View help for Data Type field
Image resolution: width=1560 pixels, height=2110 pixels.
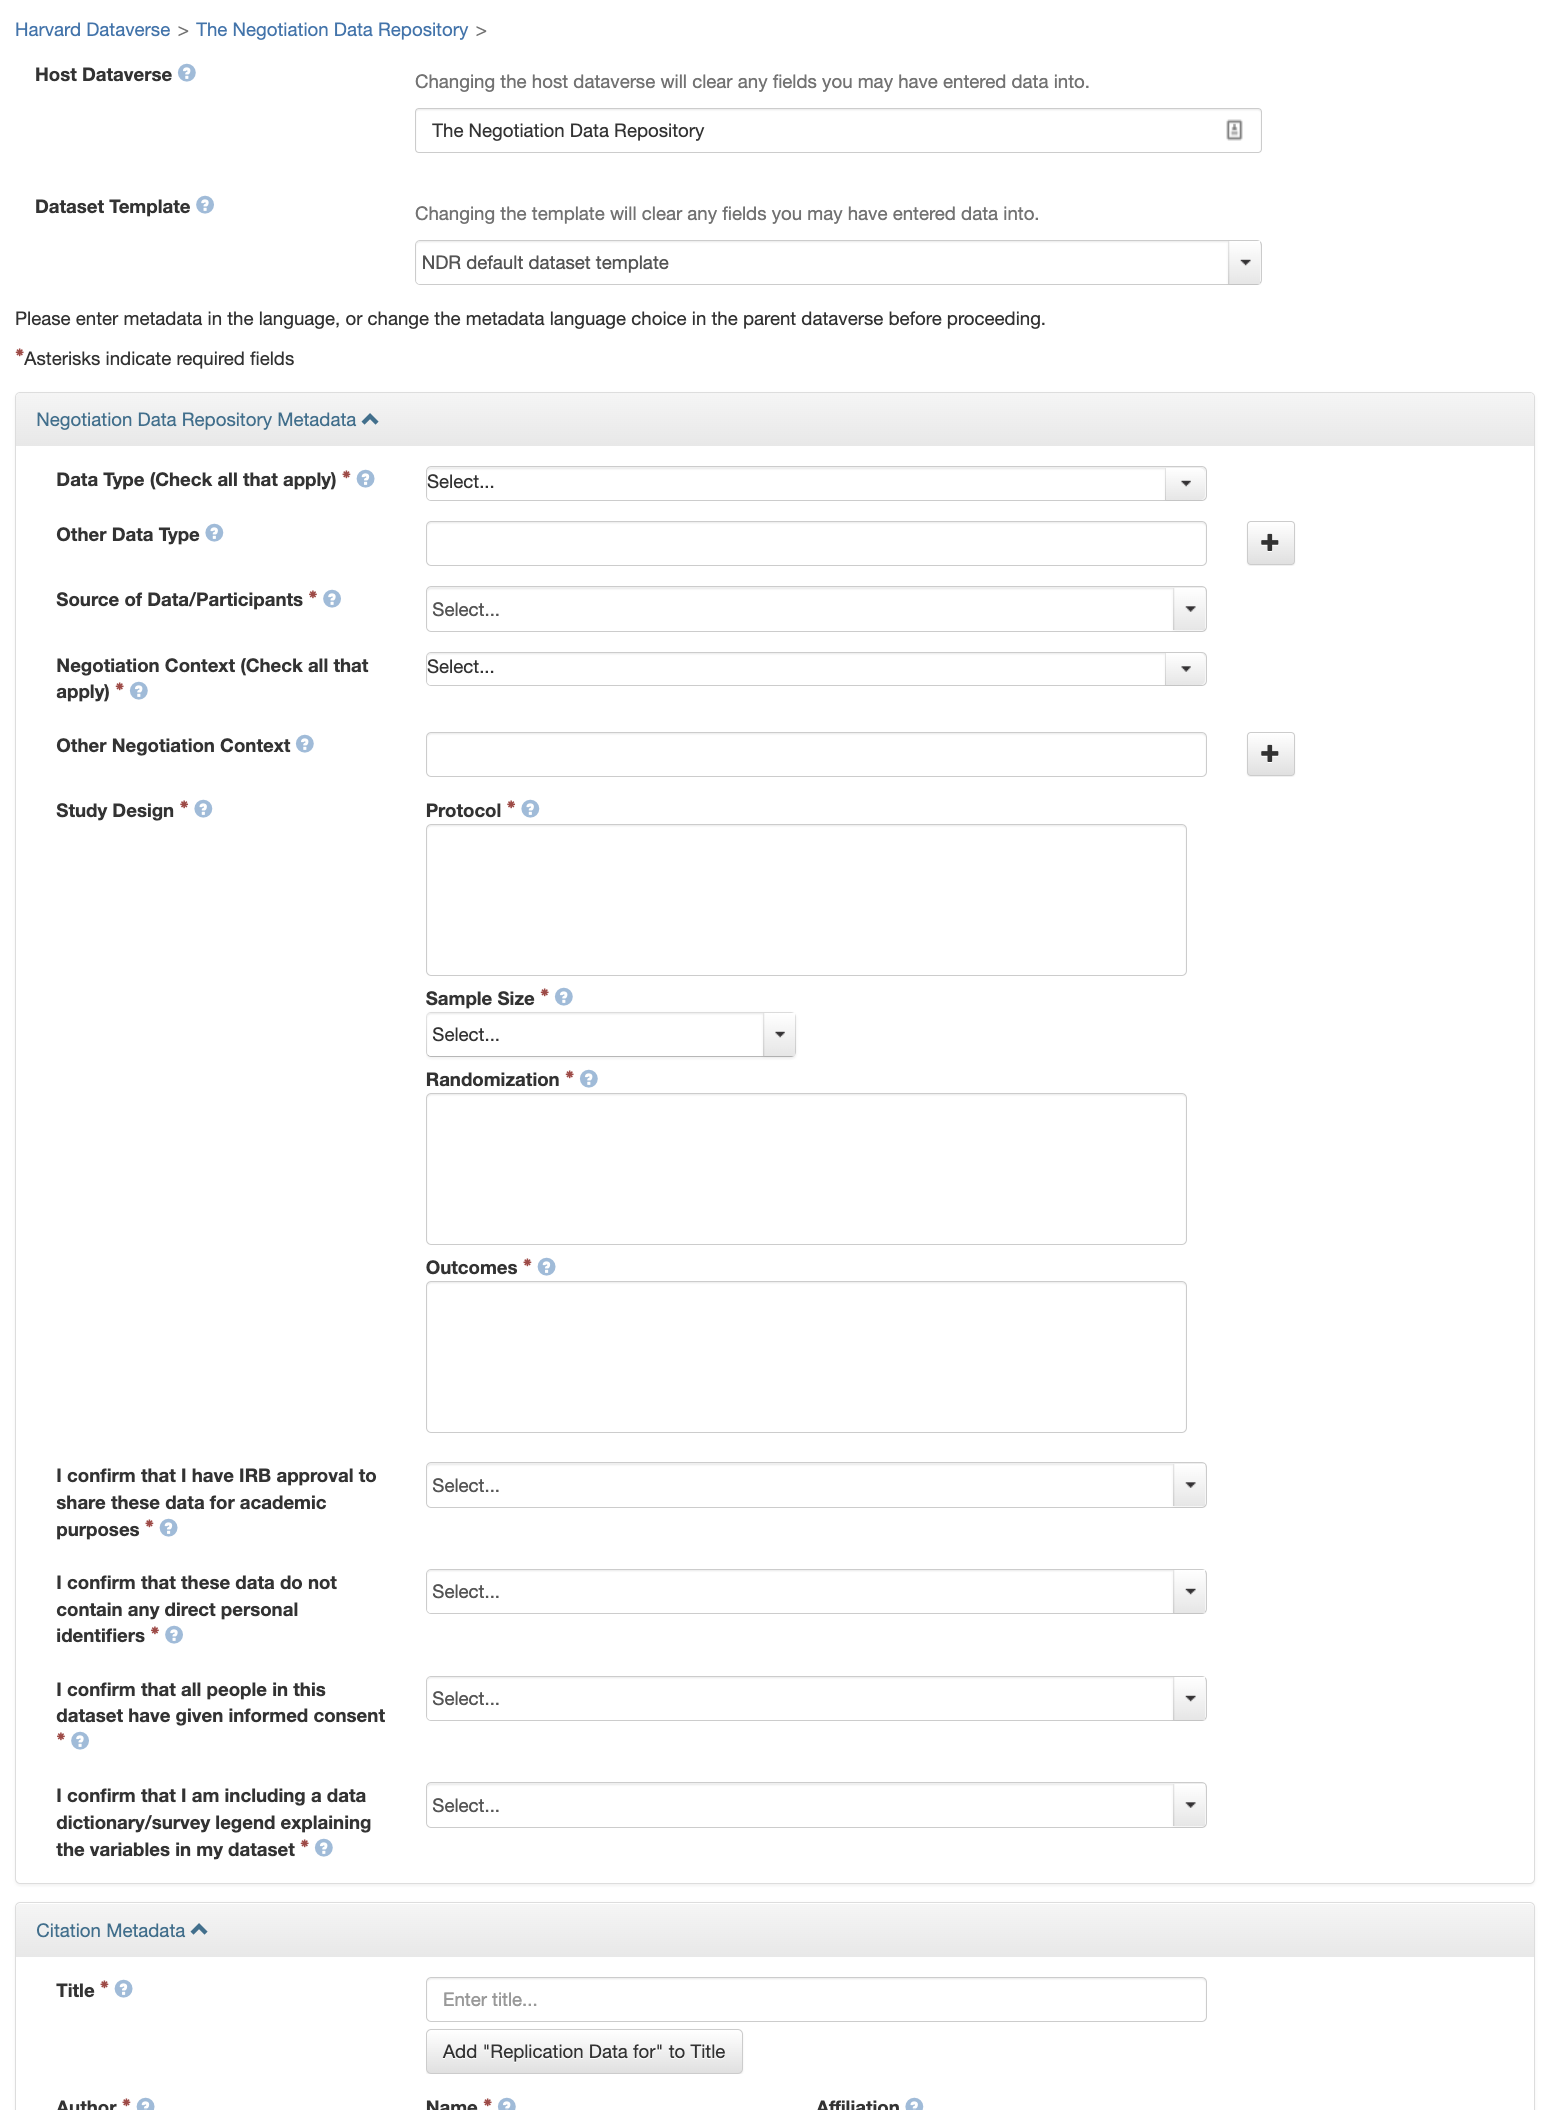point(364,480)
